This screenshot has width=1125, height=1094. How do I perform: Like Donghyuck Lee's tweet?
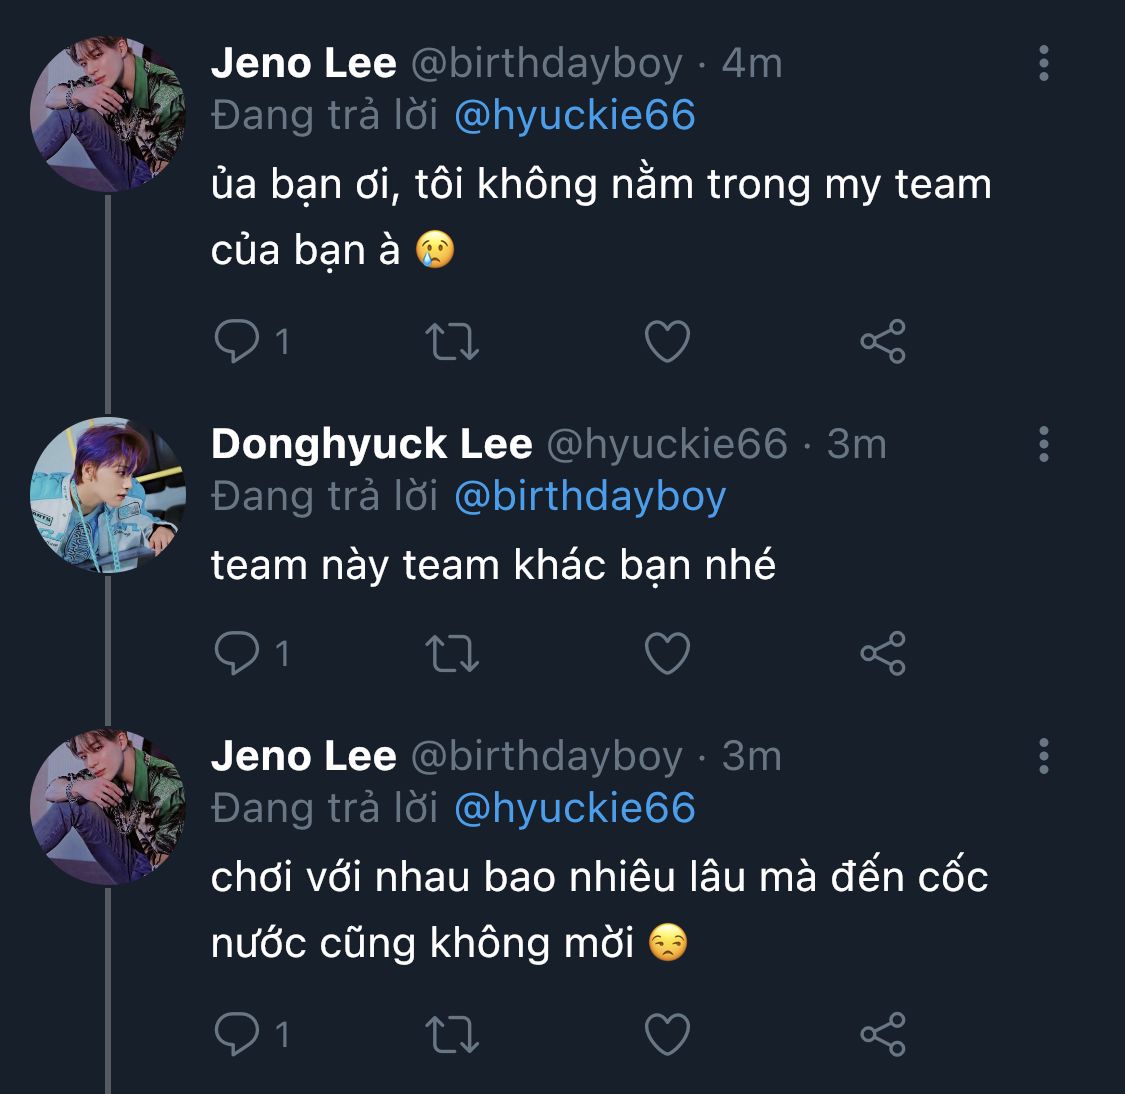click(667, 654)
